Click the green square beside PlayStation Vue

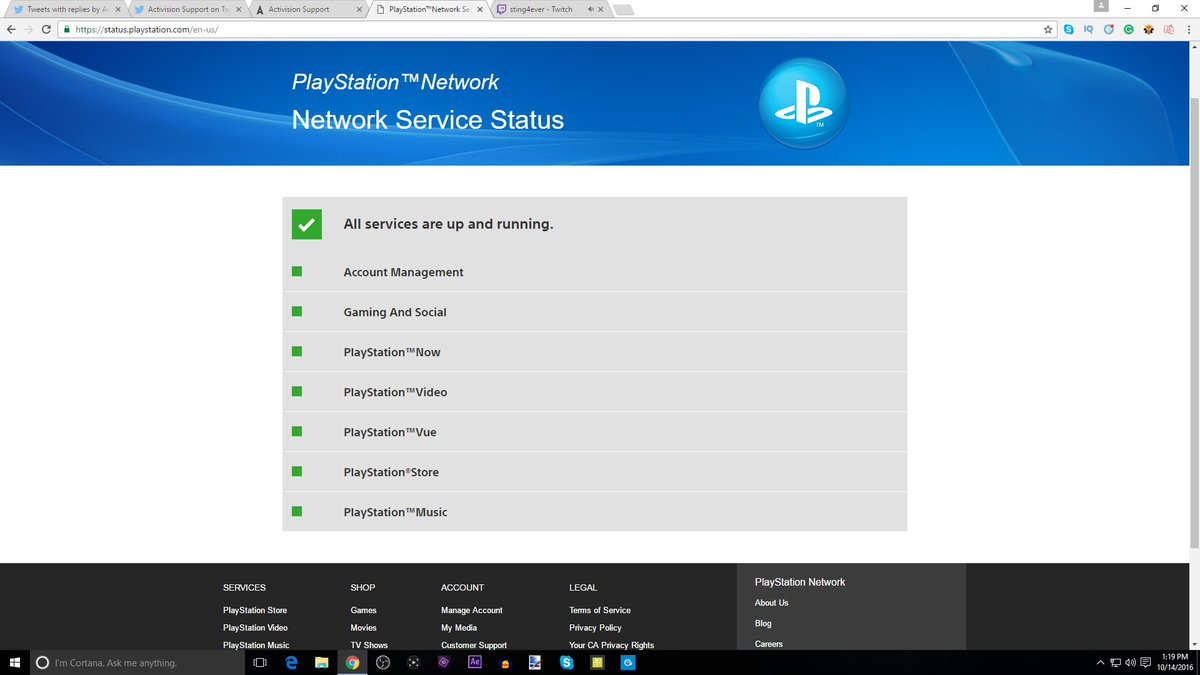tap(297, 431)
